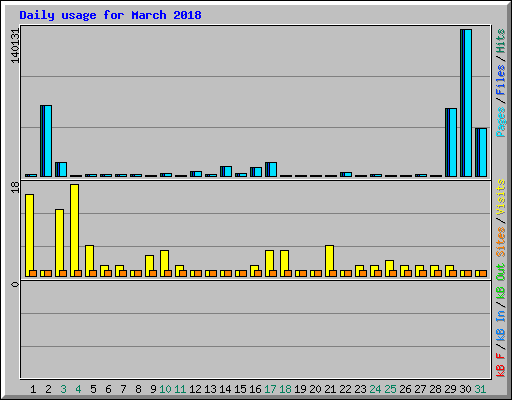Click day 14 on the x-axis
Screen dimensions: 512x400
pos(225,389)
